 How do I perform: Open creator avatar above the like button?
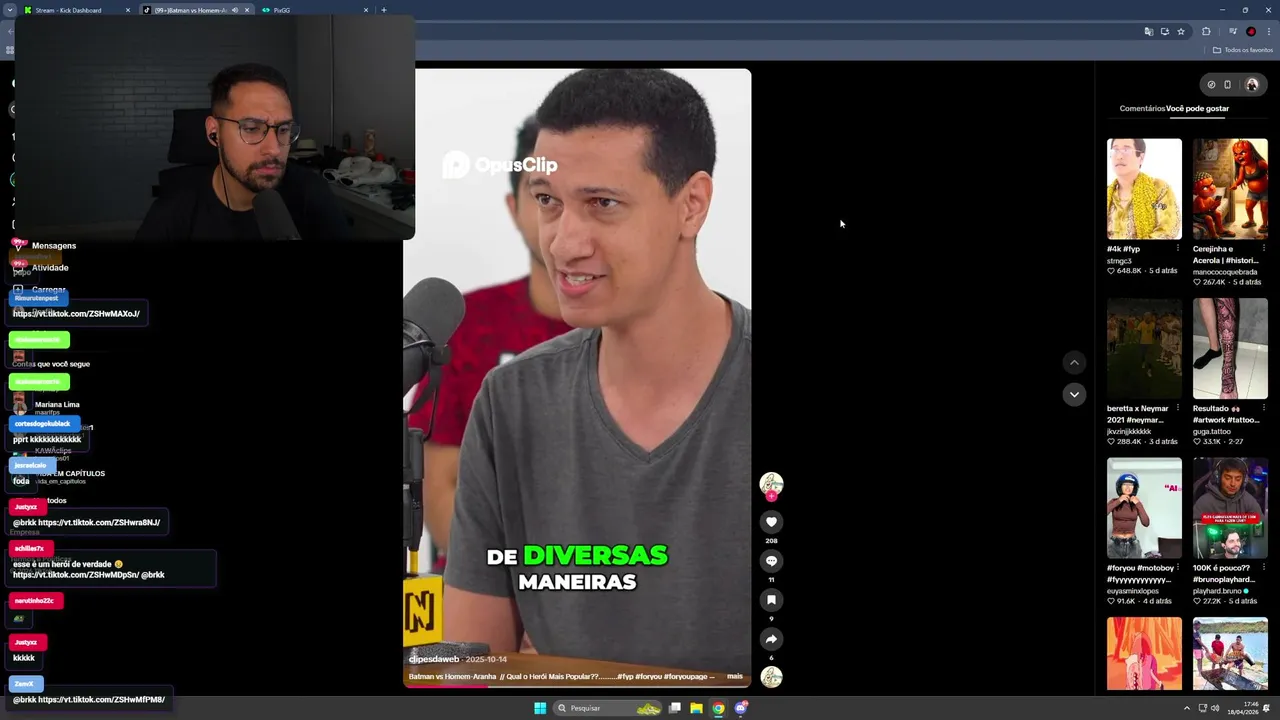click(771, 484)
